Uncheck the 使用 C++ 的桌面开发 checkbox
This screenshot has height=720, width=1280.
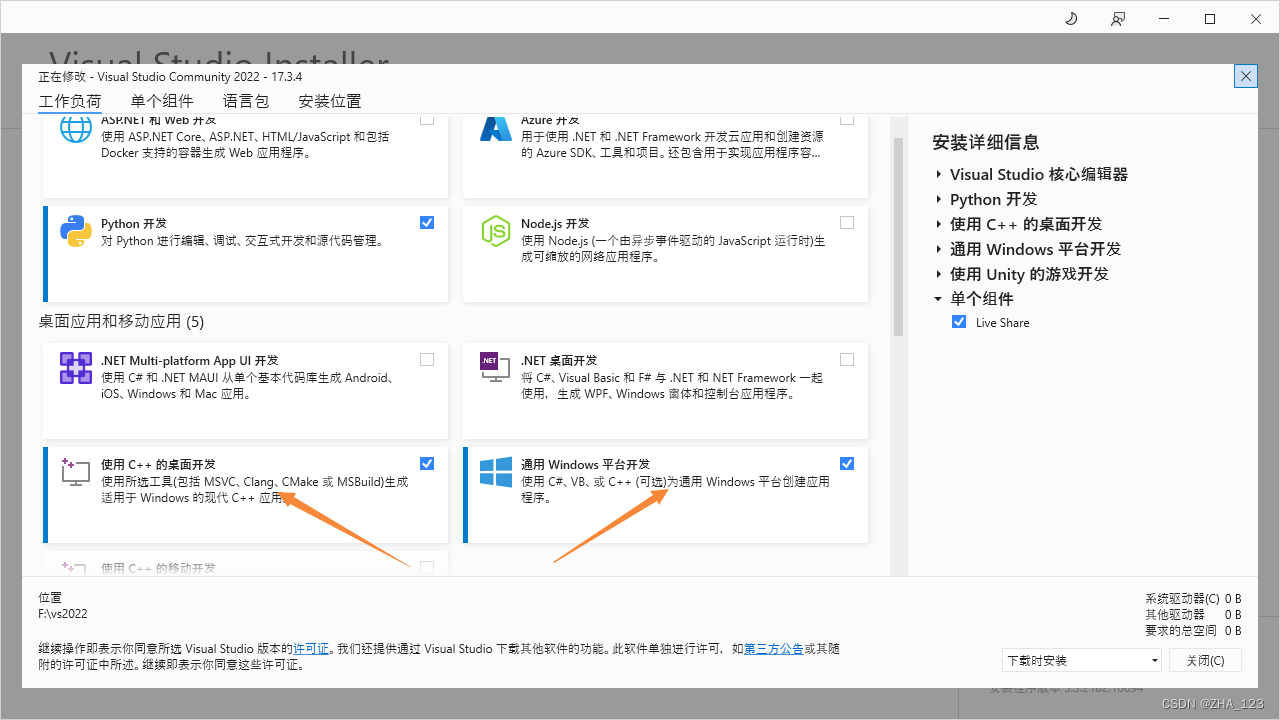427,463
